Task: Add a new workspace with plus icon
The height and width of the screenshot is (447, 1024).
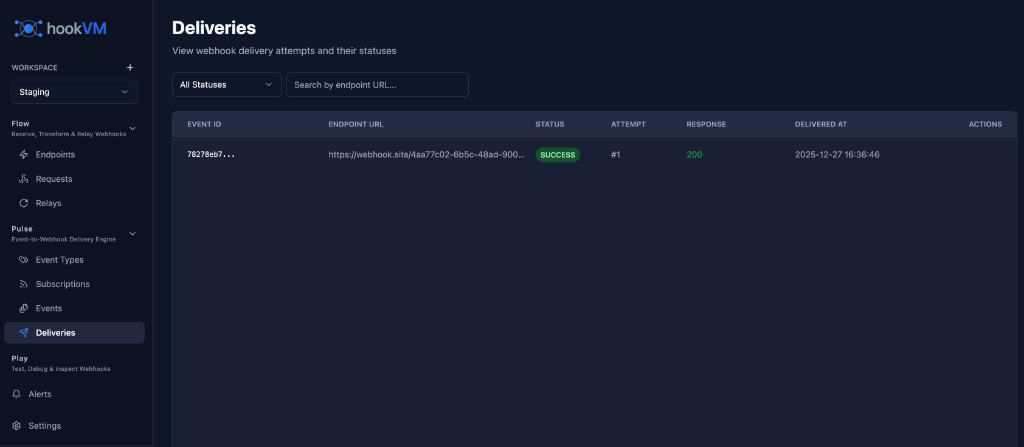Action: click(130, 67)
